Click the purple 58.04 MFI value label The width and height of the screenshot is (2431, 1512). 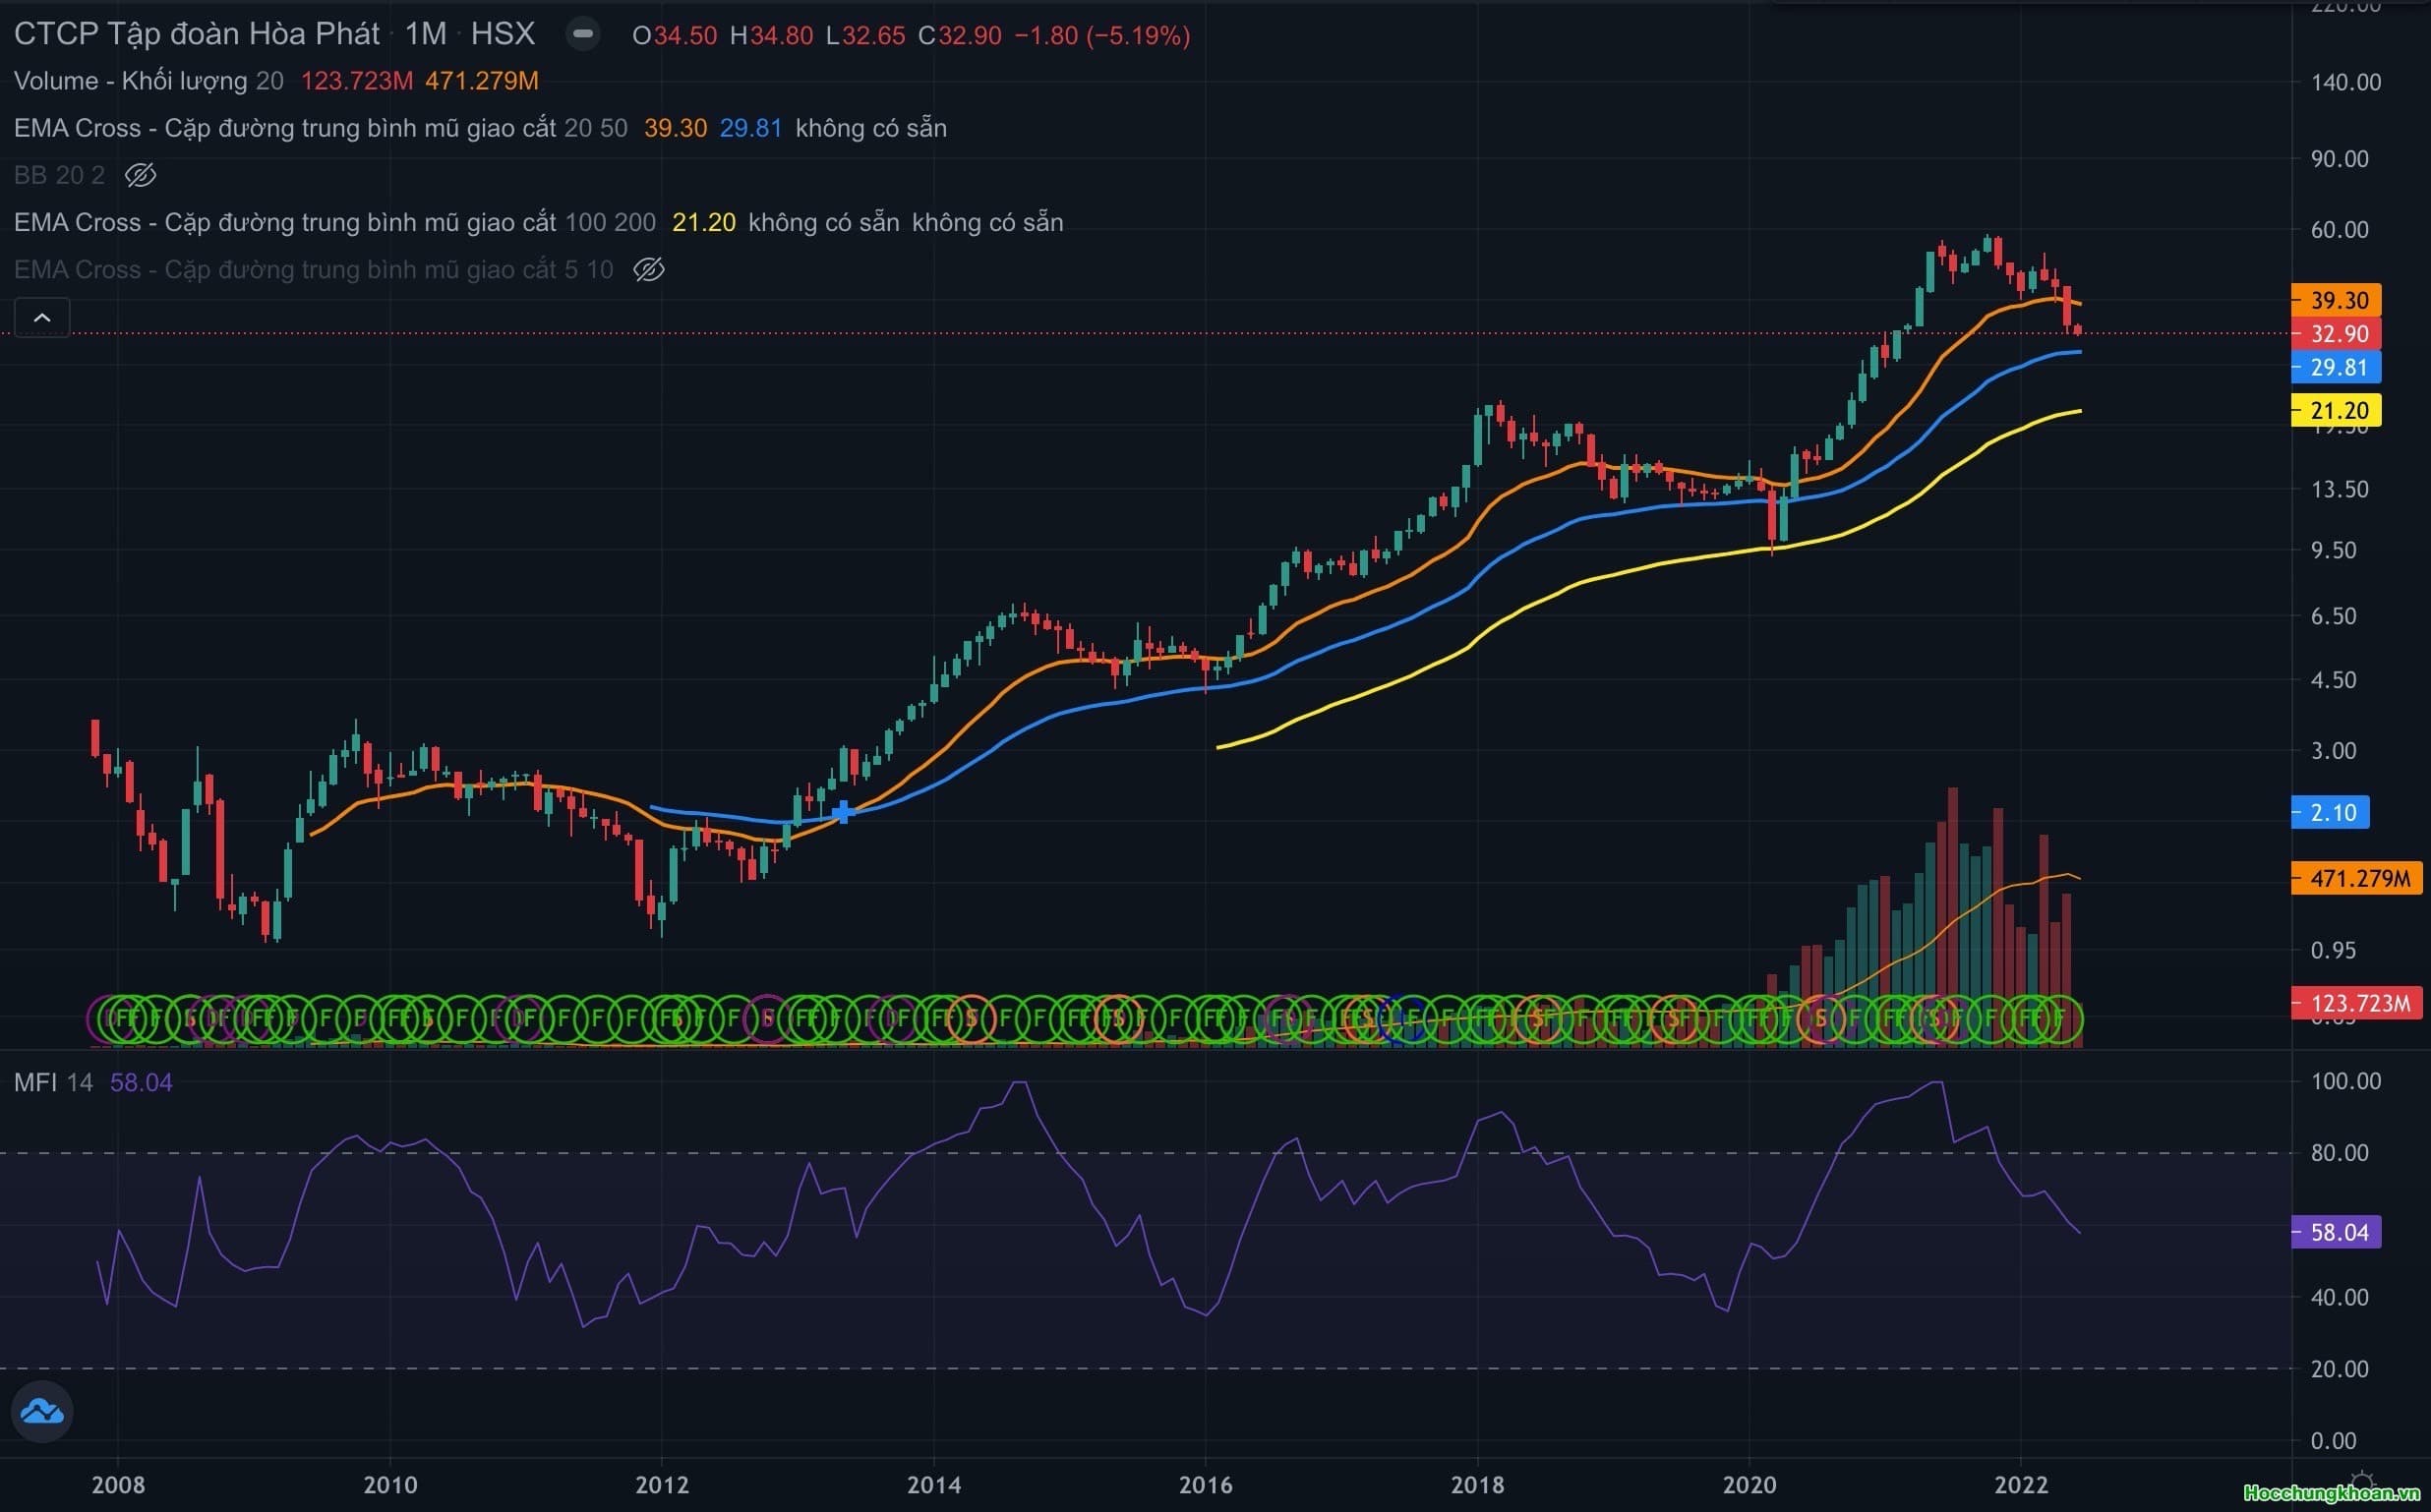[x=2336, y=1232]
